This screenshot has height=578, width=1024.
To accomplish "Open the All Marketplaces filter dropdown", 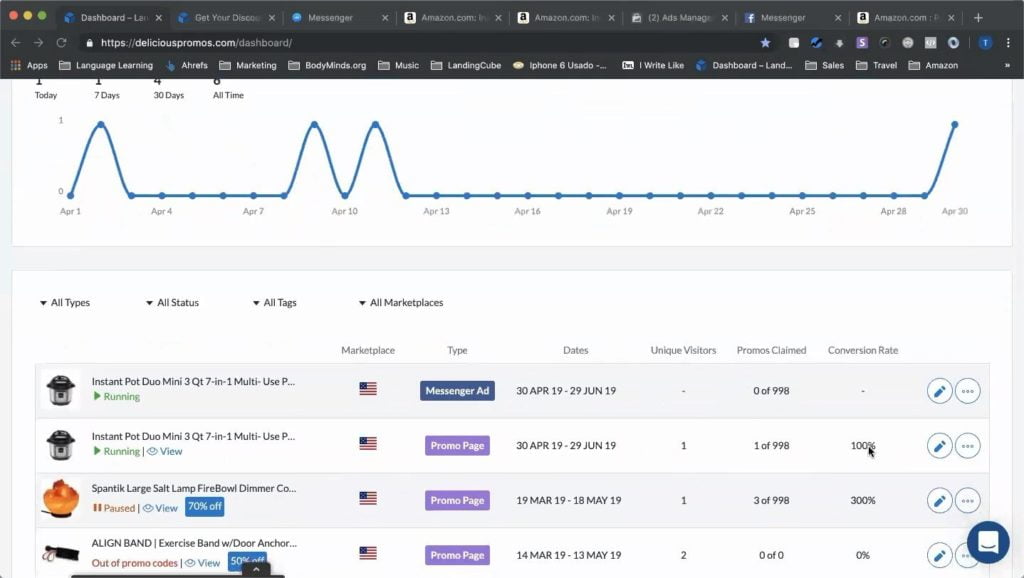I will pos(401,302).
